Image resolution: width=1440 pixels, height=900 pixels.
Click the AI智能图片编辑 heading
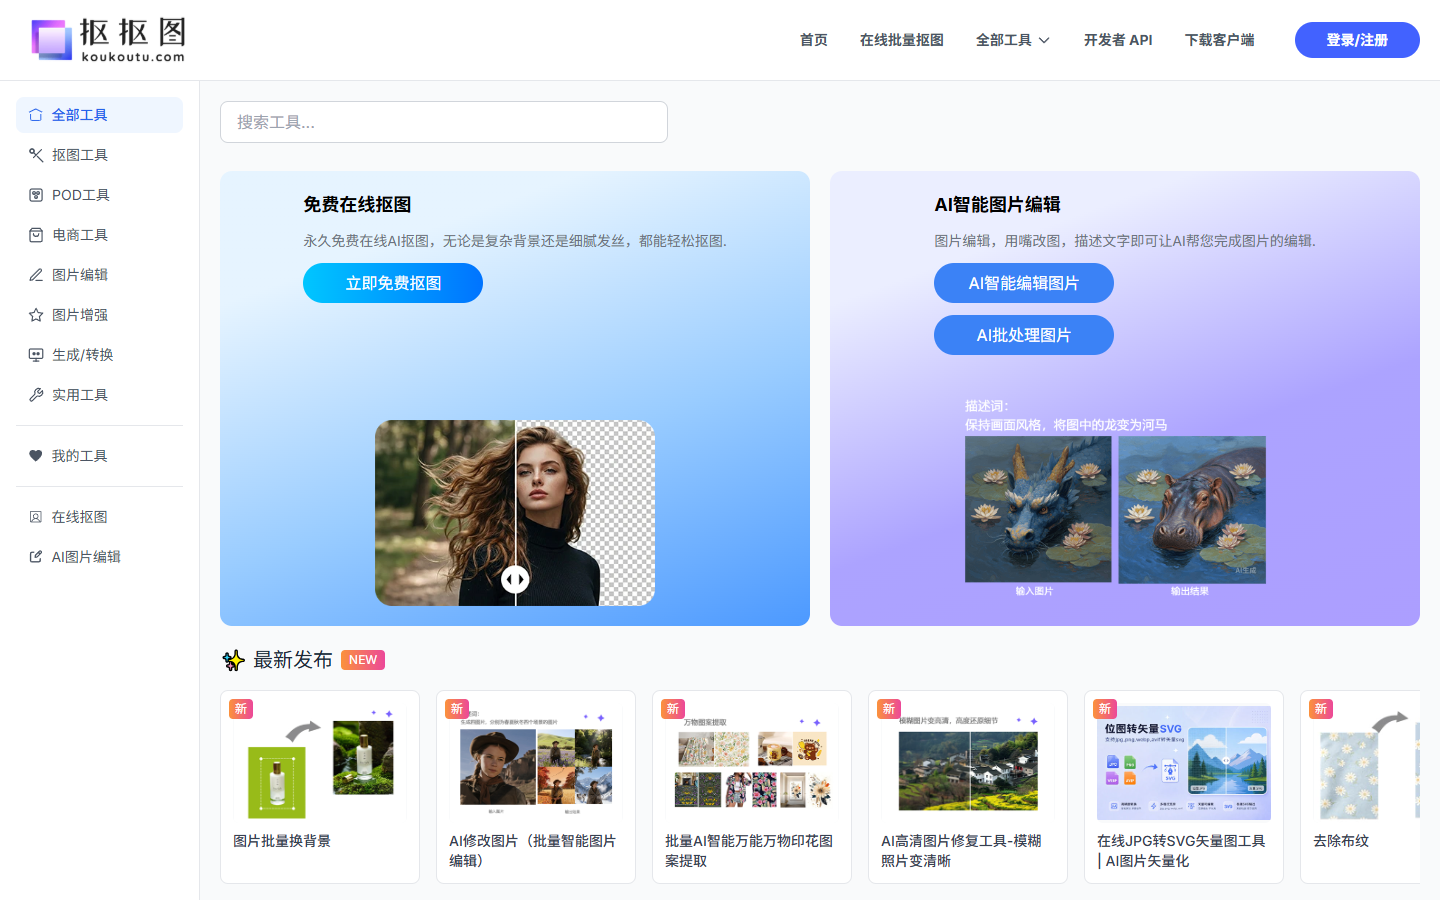pyautogui.click(x=997, y=204)
